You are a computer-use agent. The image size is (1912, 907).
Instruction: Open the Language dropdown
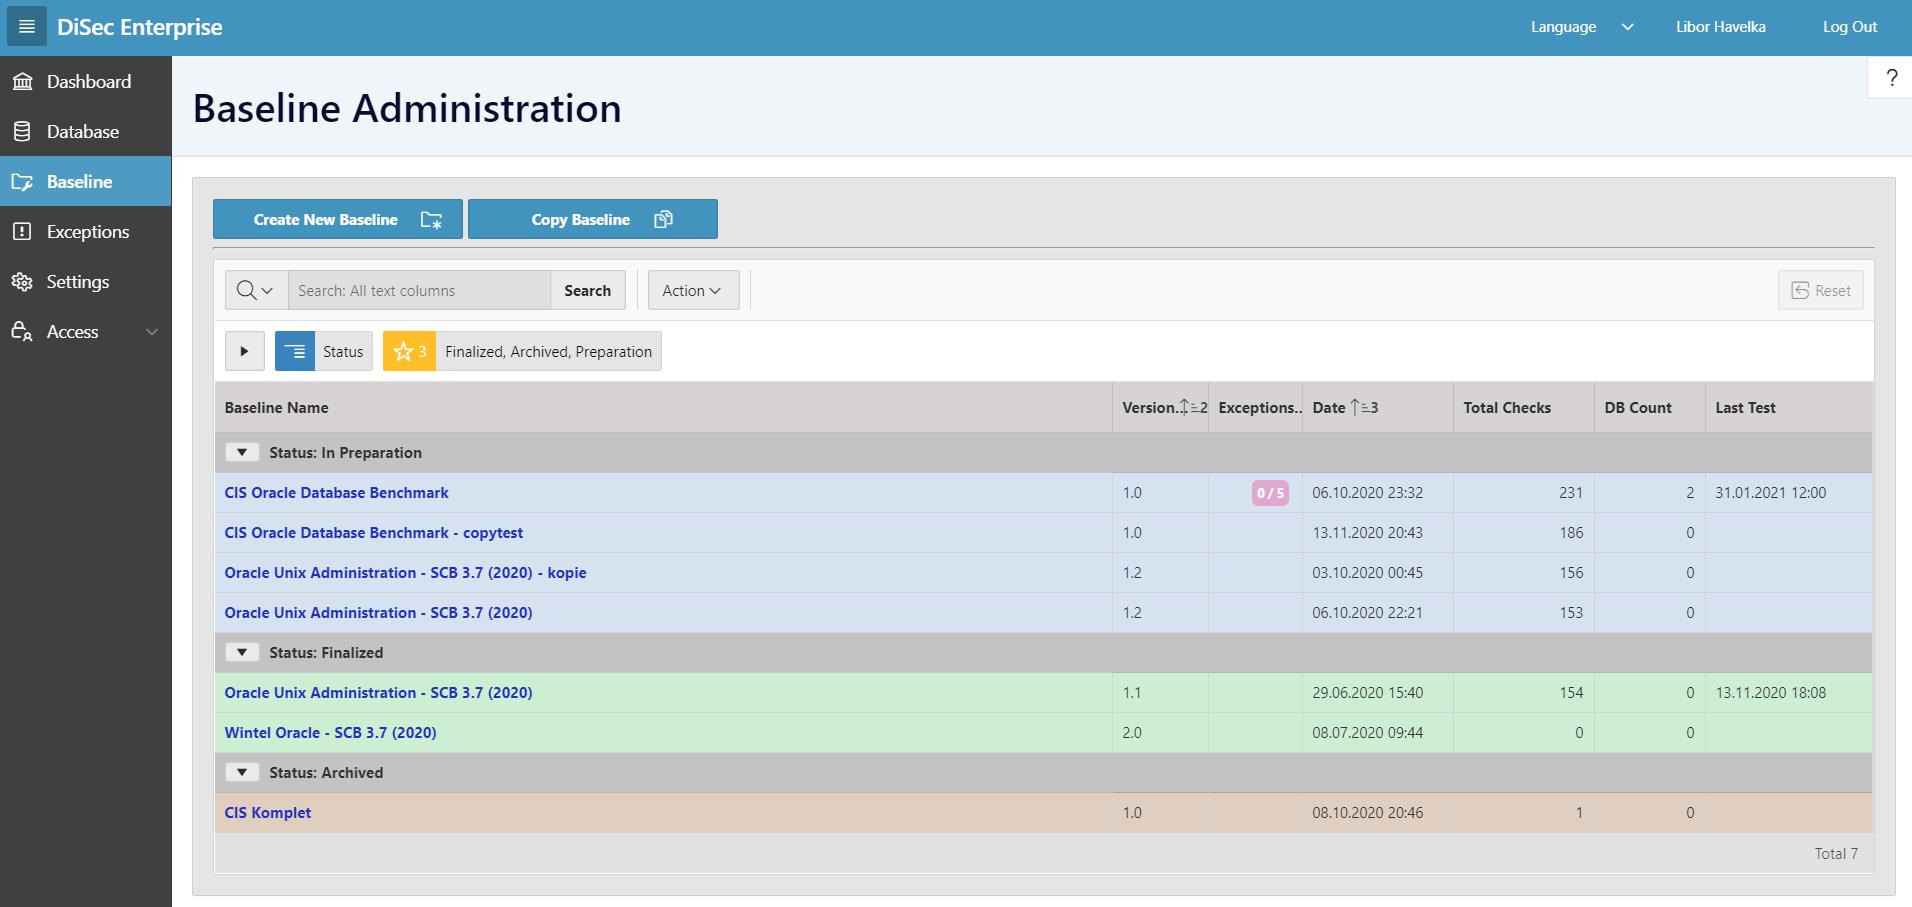coord(1581,27)
